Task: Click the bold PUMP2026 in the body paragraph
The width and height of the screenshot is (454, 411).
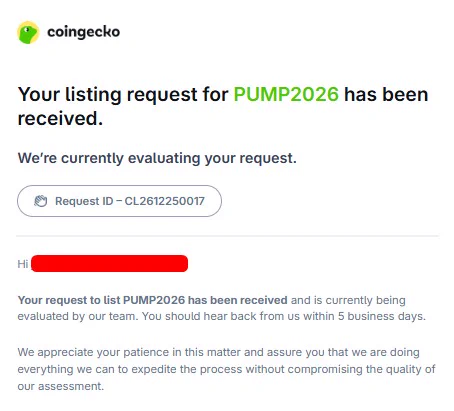Action: (x=154, y=300)
